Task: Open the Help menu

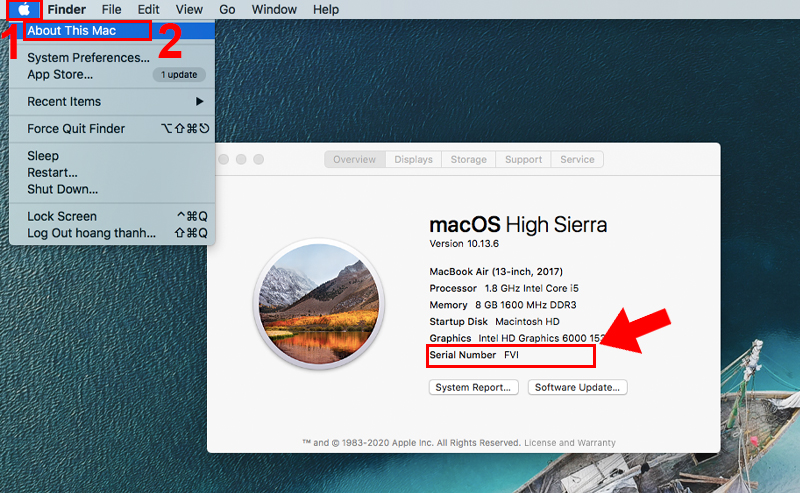Action: pyautogui.click(x=326, y=9)
